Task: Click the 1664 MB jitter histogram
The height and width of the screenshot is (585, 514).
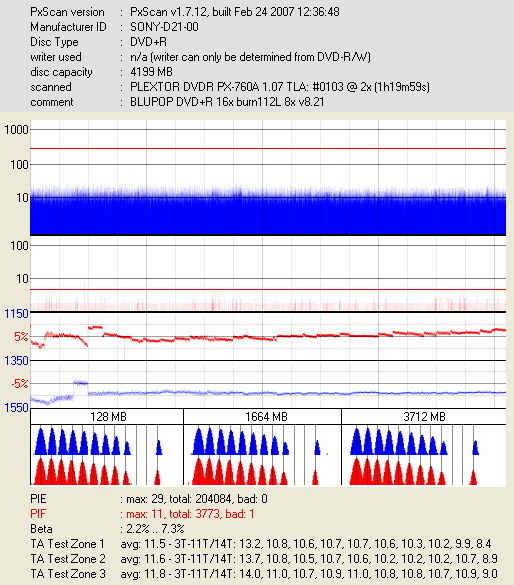Action: pyautogui.click(x=263, y=455)
